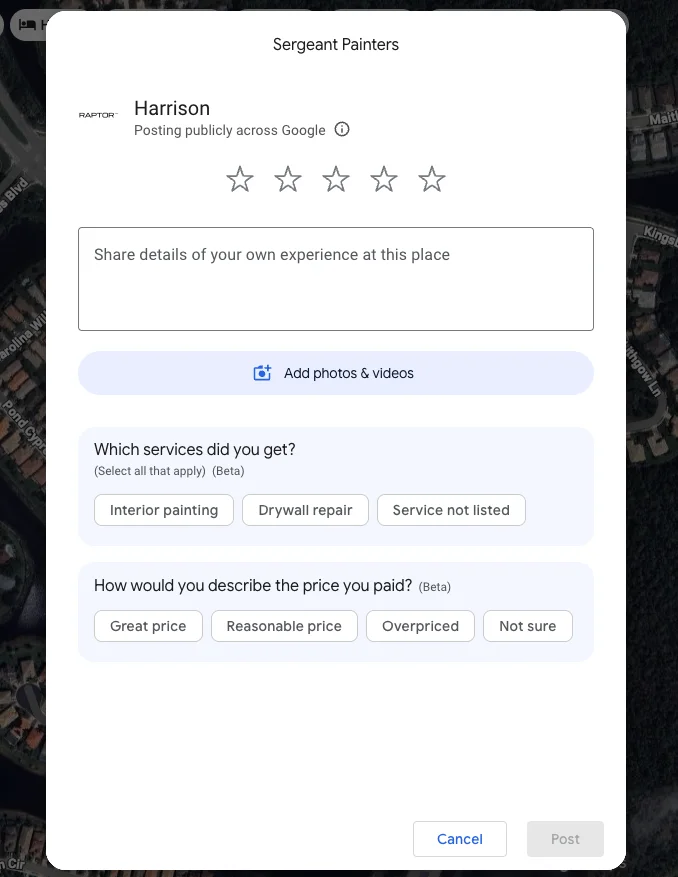The height and width of the screenshot is (877, 678).
Task: Rate three stars
Action: tap(336, 179)
